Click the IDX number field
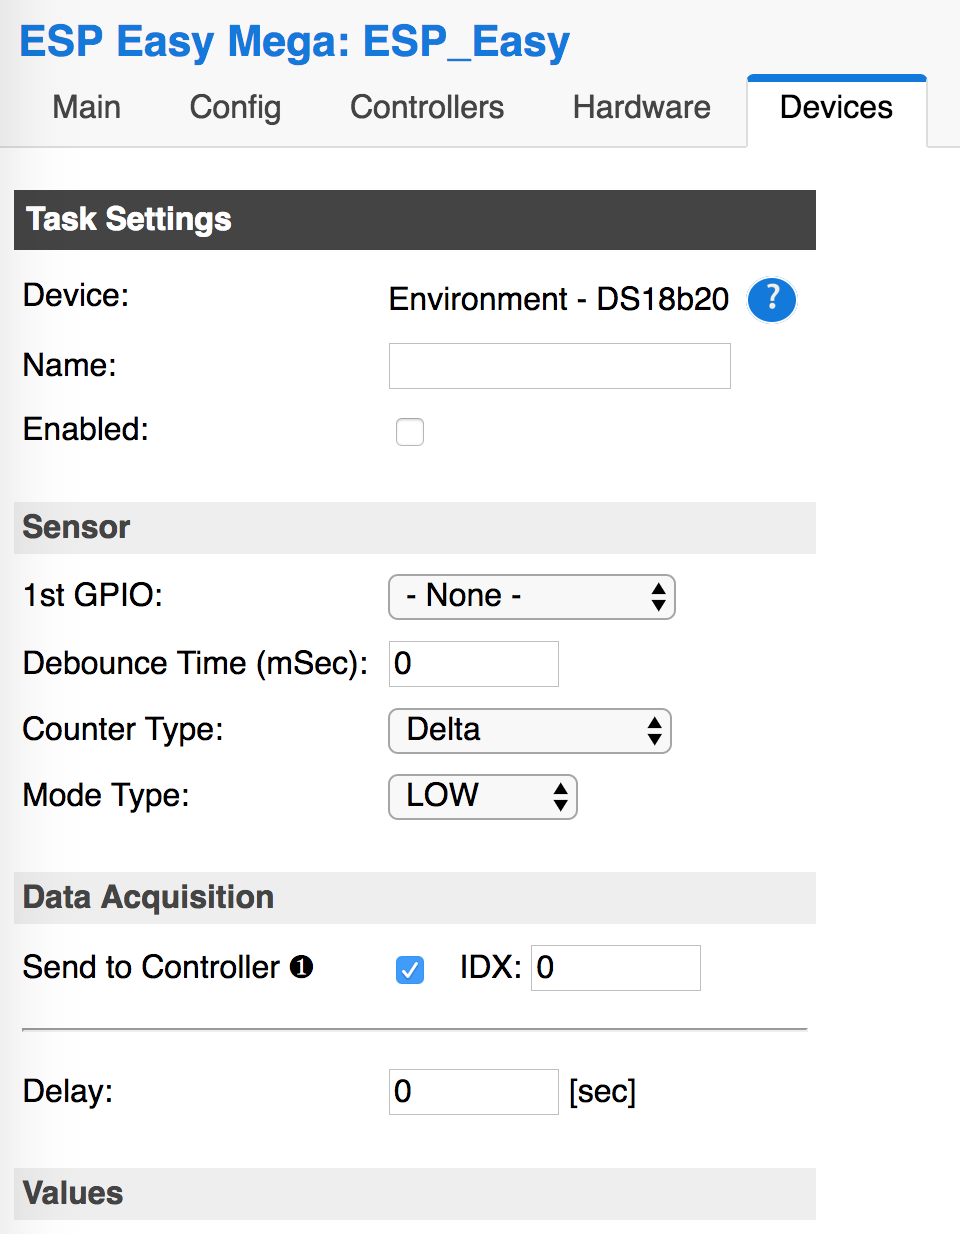The width and height of the screenshot is (960, 1234). coord(615,967)
